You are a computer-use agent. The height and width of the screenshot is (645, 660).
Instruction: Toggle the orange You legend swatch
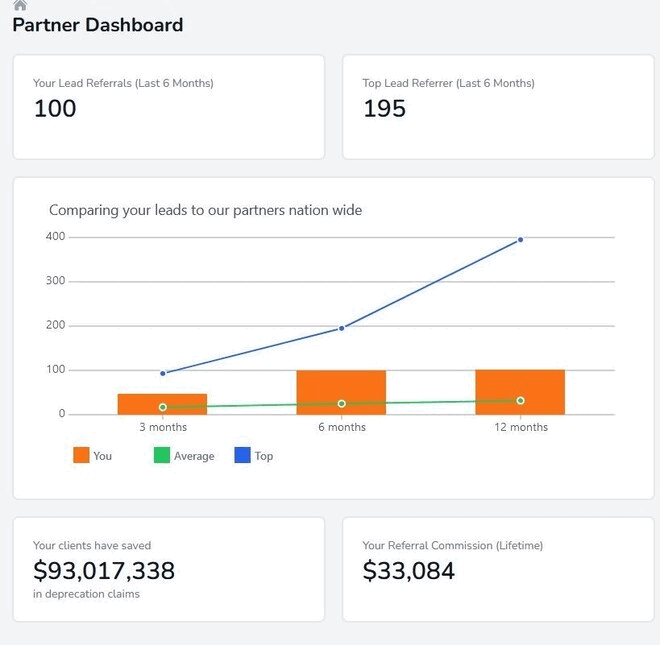82,455
